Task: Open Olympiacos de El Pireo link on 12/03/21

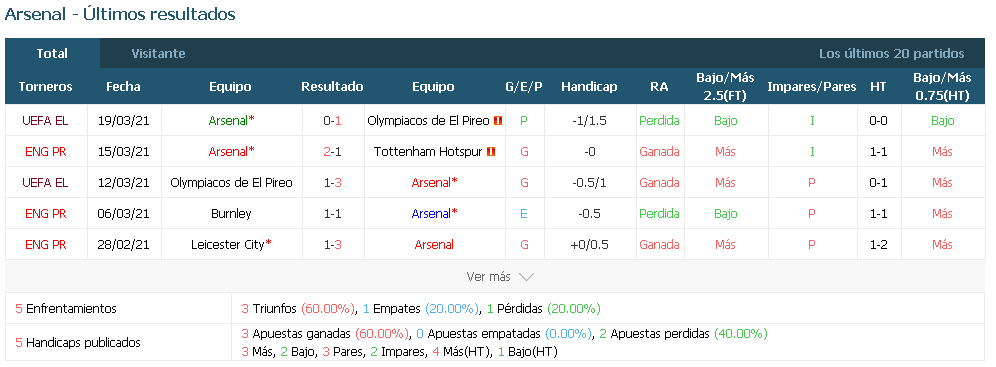Action: pyautogui.click(x=231, y=183)
